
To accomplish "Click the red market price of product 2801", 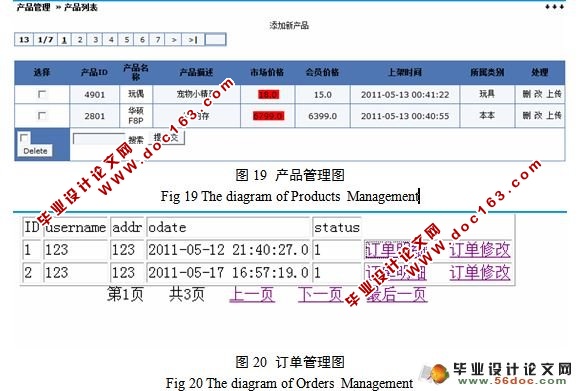I will click(268, 116).
